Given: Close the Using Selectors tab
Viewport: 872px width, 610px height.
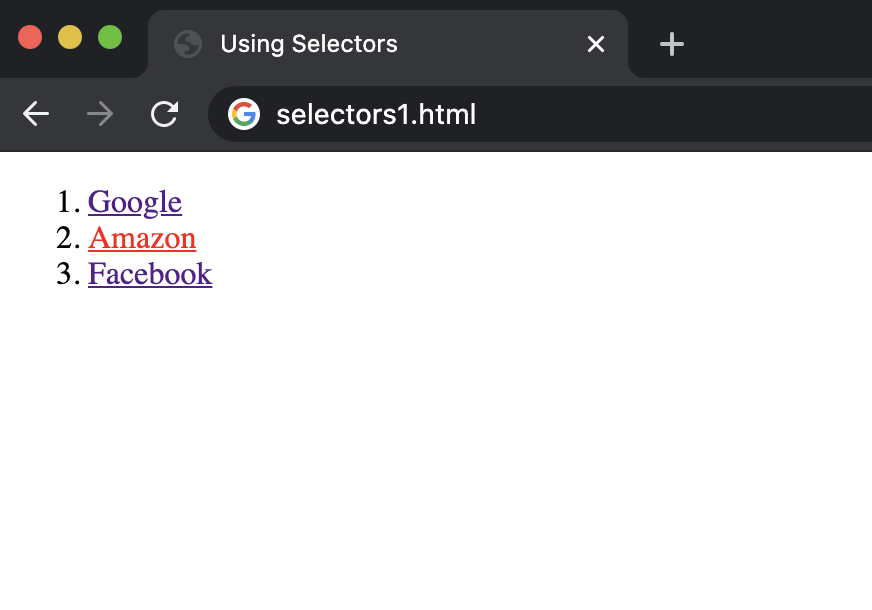Looking at the screenshot, I should coord(596,44).
